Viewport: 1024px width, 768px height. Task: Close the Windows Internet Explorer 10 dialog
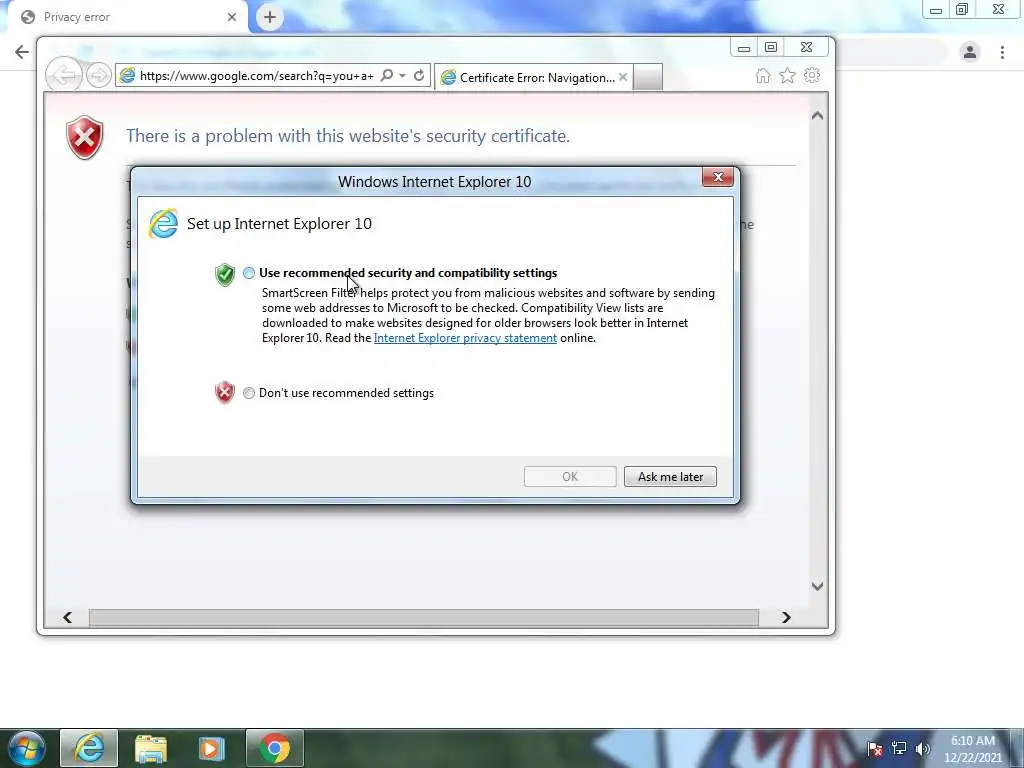[x=718, y=177]
